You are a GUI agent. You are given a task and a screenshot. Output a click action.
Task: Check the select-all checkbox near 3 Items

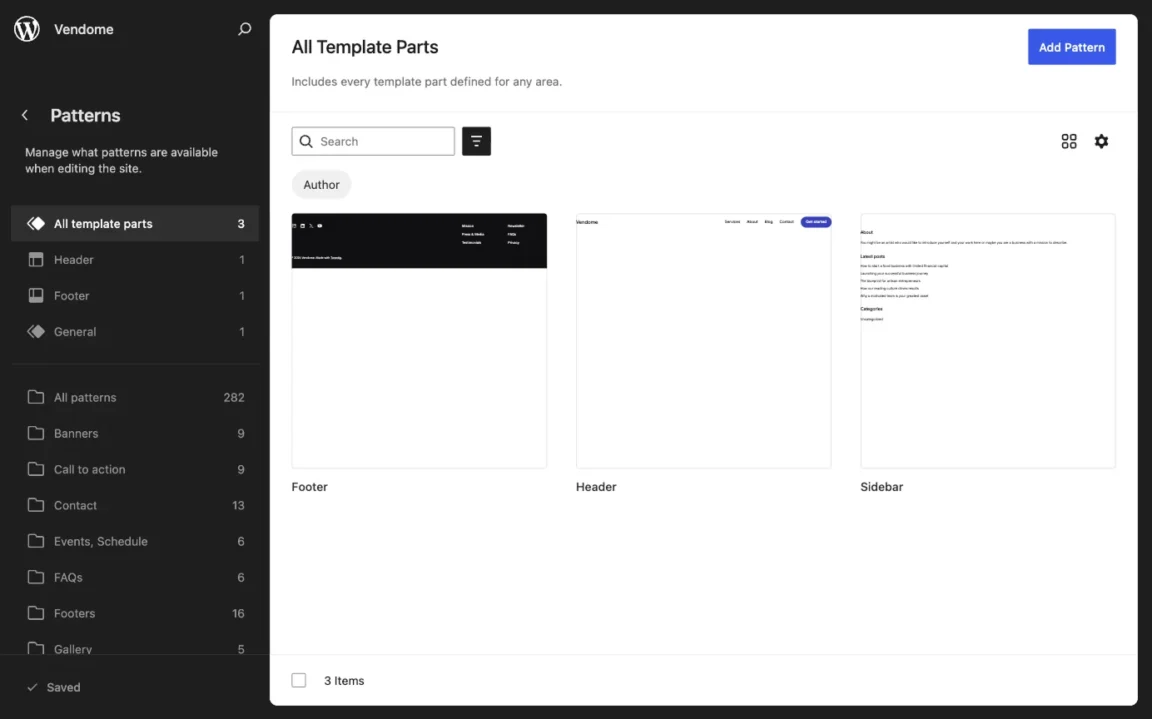click(x=298, y=679)
